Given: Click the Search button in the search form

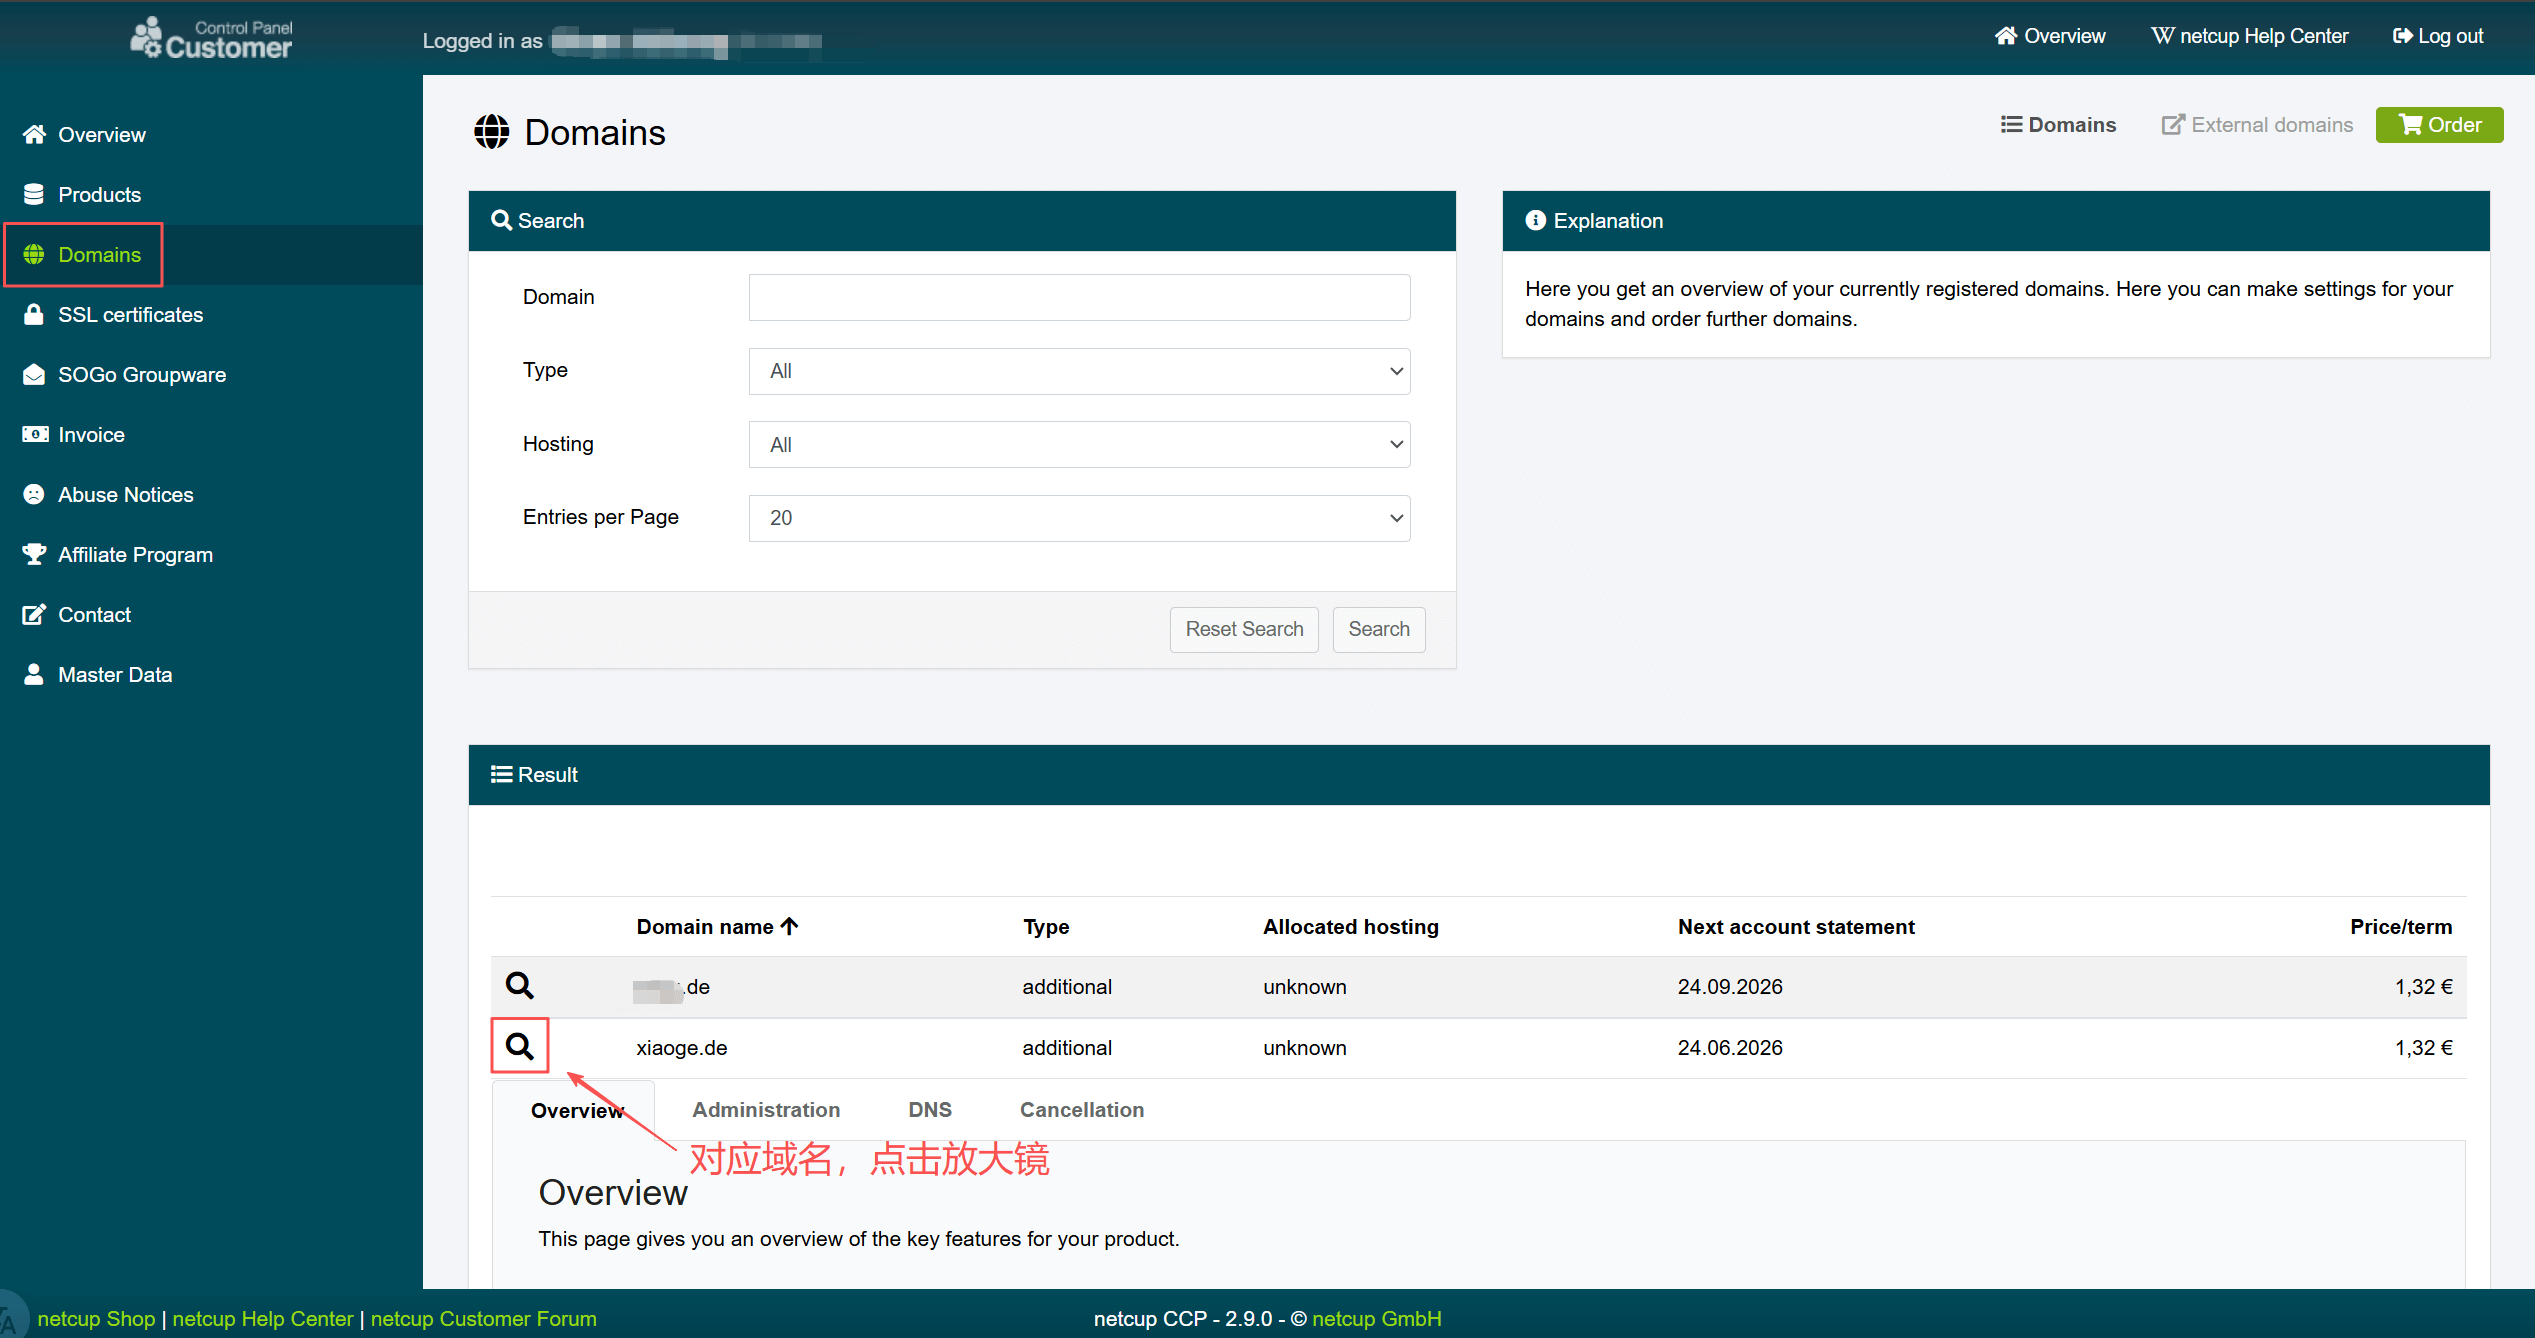Looking at the screenshot, I should click(1378, 629).
